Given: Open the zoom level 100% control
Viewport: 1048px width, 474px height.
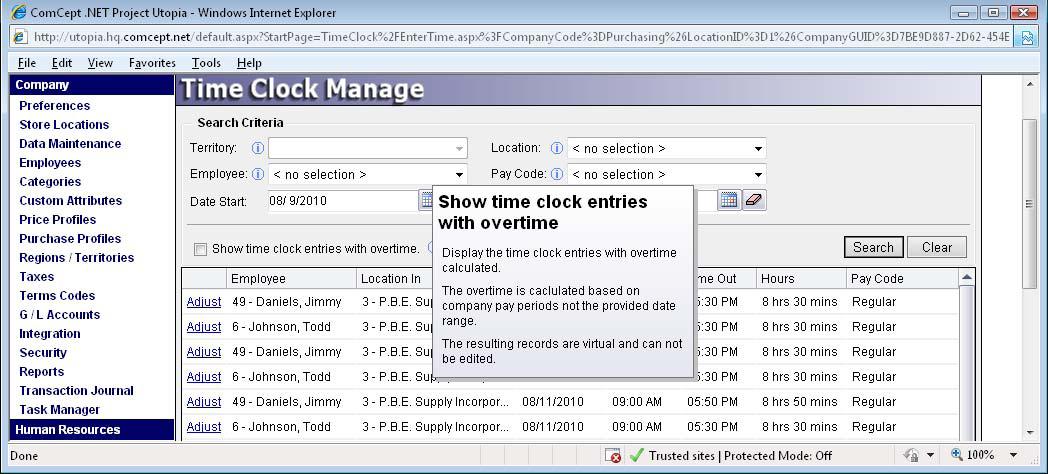Looking at the screenshot, I should [978, 456].
